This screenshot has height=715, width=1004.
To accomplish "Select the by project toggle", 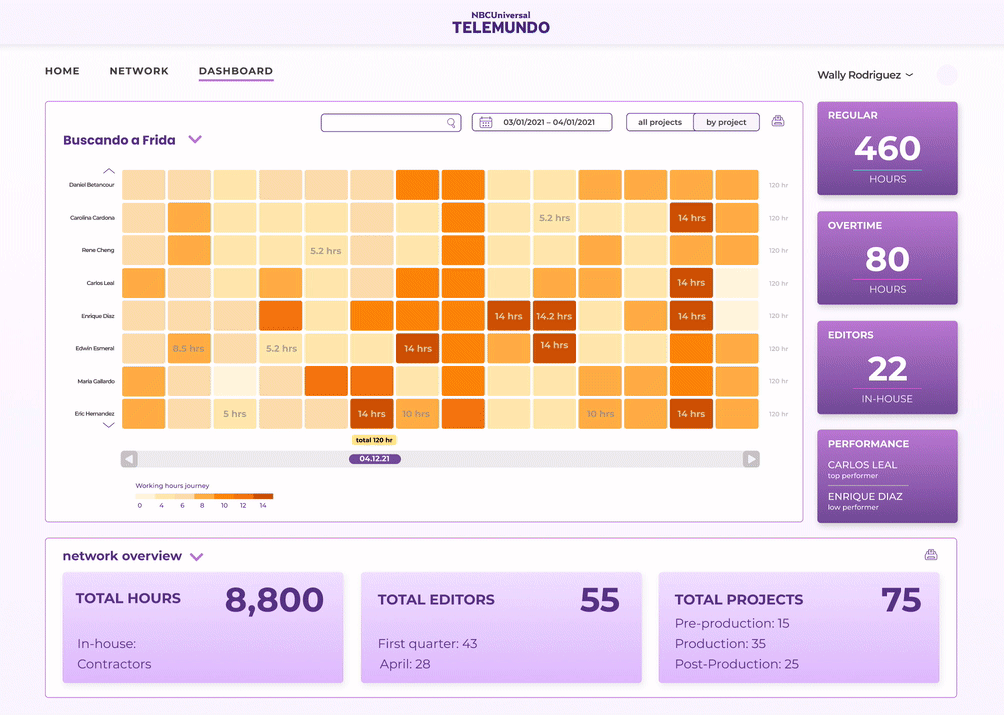I will tap(726, 122).
